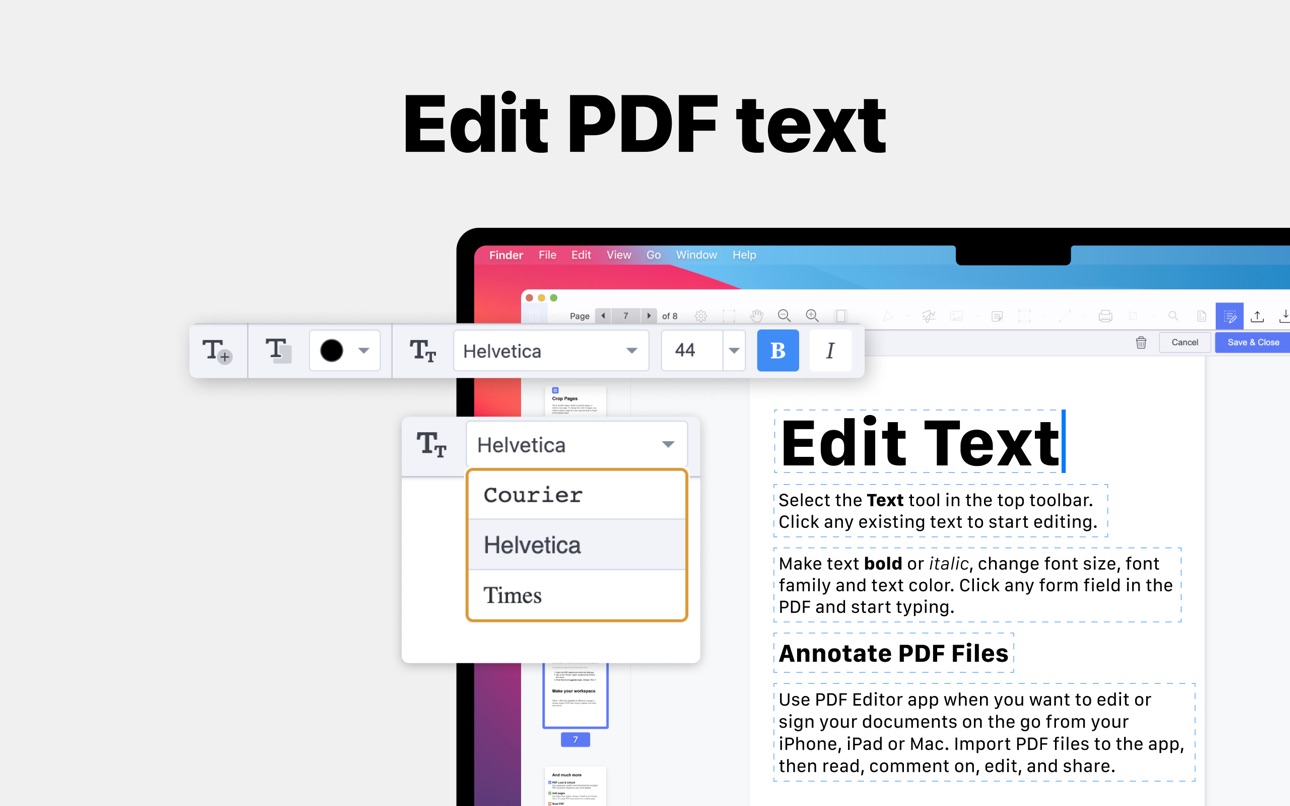Image resolution: width=1290 pixels, height=806 pixels.
Task: Open the Help menu in the menu bar
Action: 744,255
